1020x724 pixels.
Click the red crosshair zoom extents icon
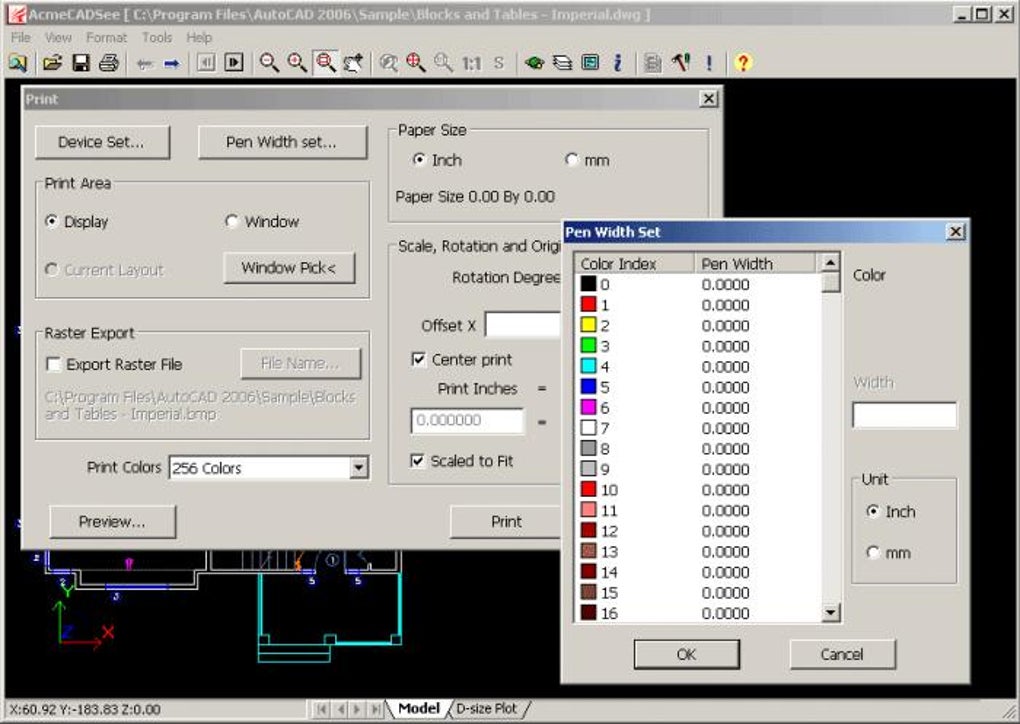(416, 62)
